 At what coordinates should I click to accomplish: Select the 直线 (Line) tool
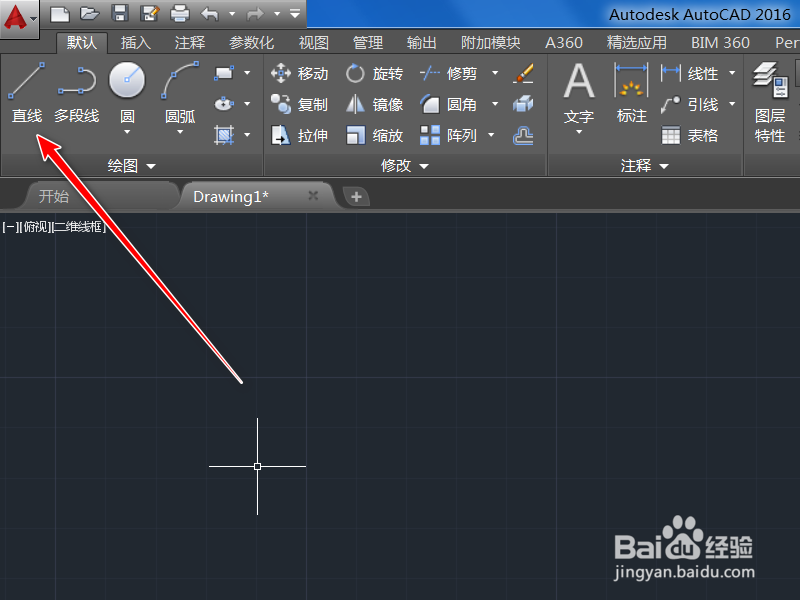27,93
